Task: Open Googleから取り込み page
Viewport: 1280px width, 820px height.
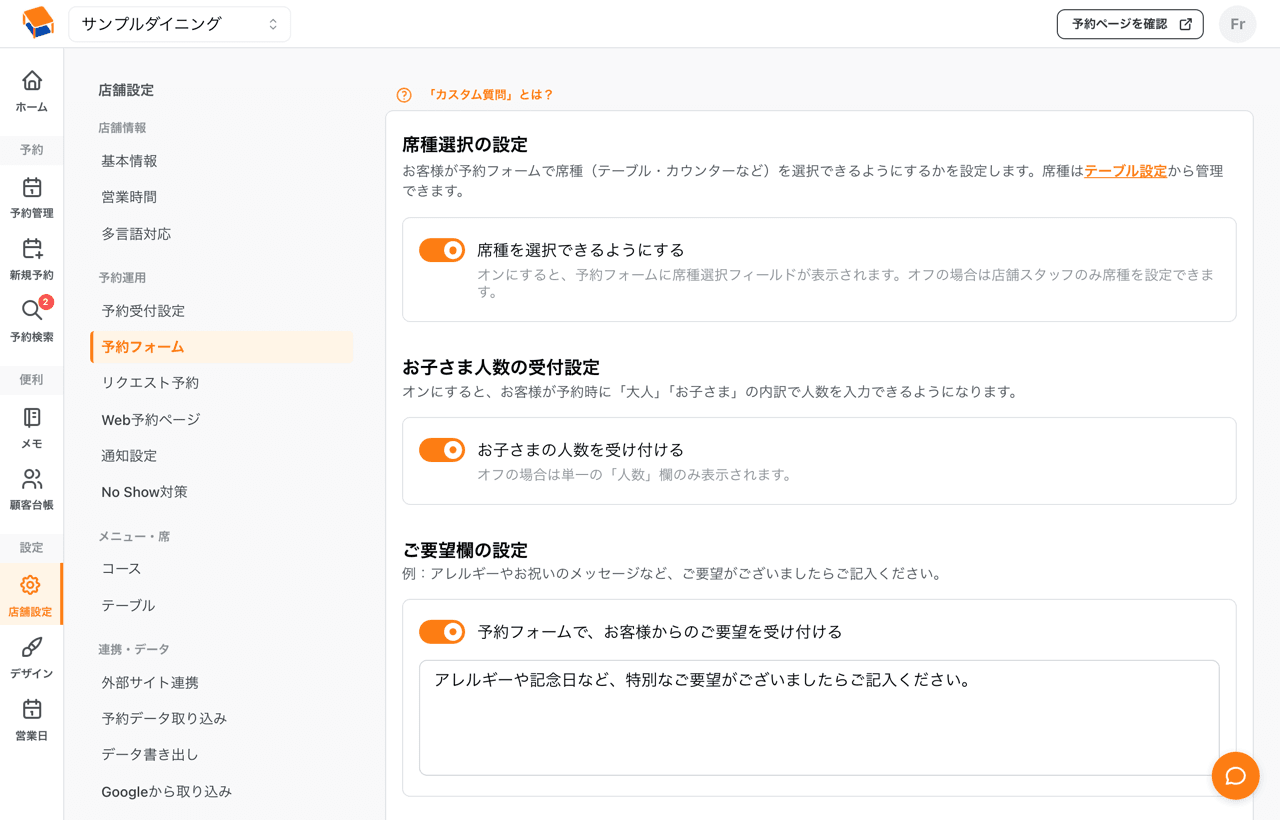Action: coord(166,792)
